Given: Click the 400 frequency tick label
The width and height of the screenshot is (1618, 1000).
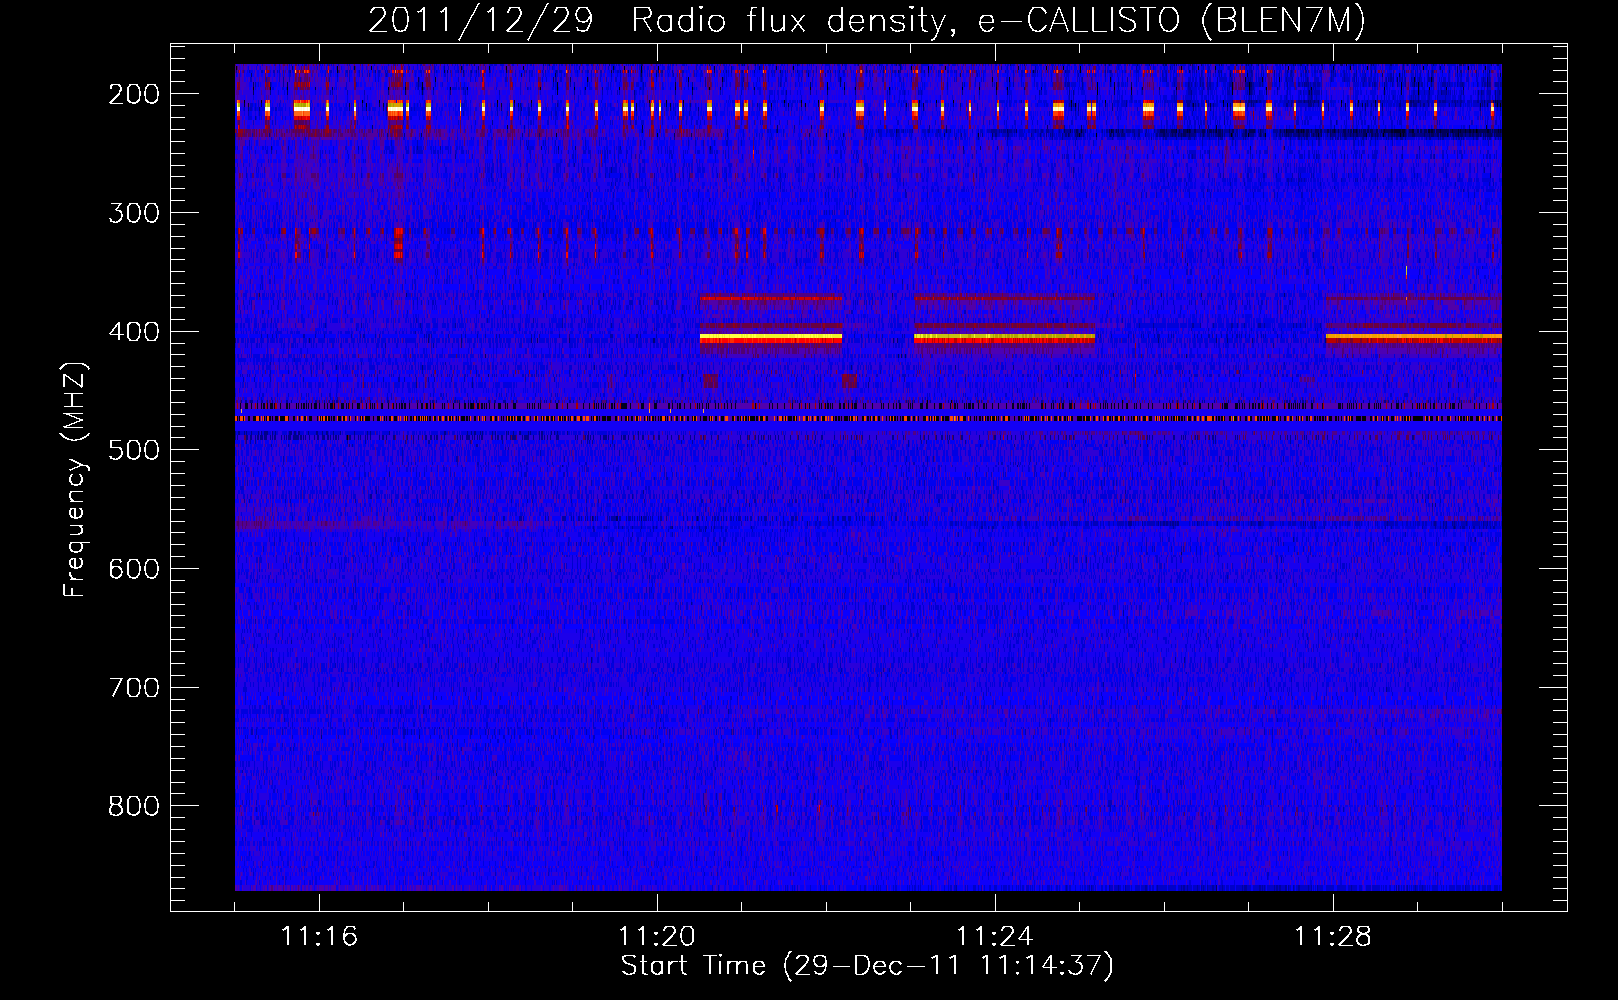Looking at the screenshot, I should click(x=133, y=332).
